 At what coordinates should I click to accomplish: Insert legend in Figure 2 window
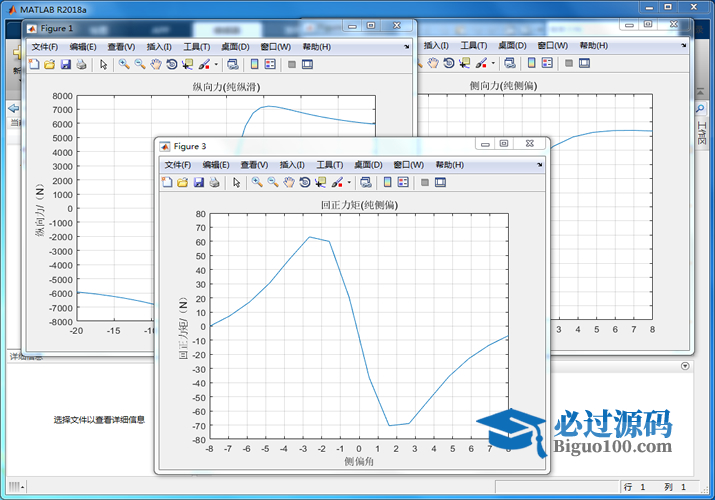click(x=547, y=63)
